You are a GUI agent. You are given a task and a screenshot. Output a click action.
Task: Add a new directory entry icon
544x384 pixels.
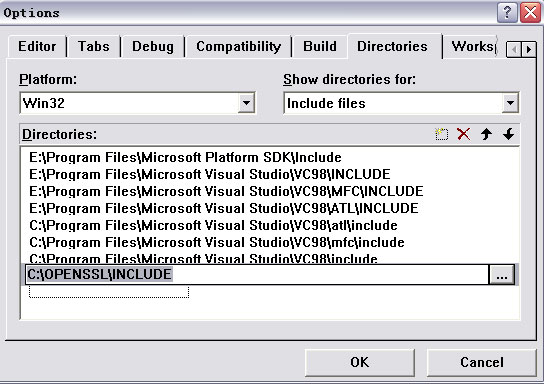pyautogui.click(x=442, y=134)
